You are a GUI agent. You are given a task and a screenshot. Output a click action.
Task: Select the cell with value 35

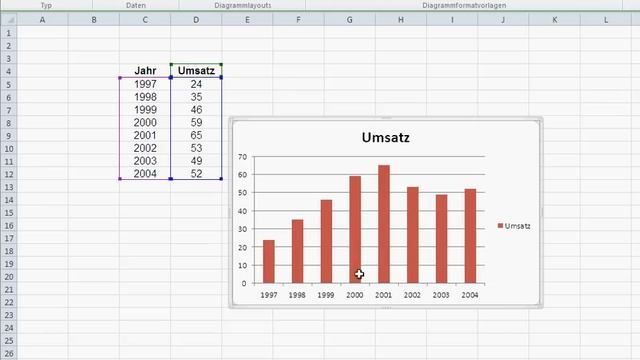click(196, 97)
